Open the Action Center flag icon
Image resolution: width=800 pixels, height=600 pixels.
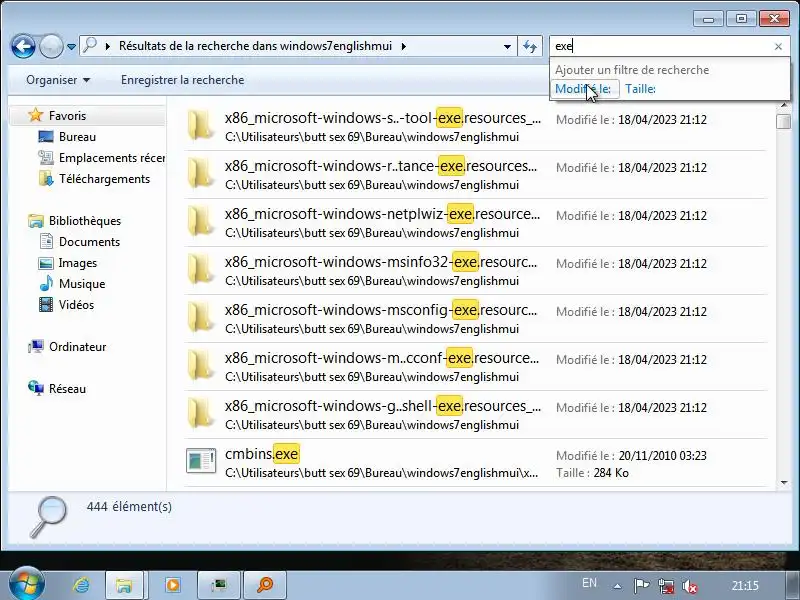pos(641,585)
